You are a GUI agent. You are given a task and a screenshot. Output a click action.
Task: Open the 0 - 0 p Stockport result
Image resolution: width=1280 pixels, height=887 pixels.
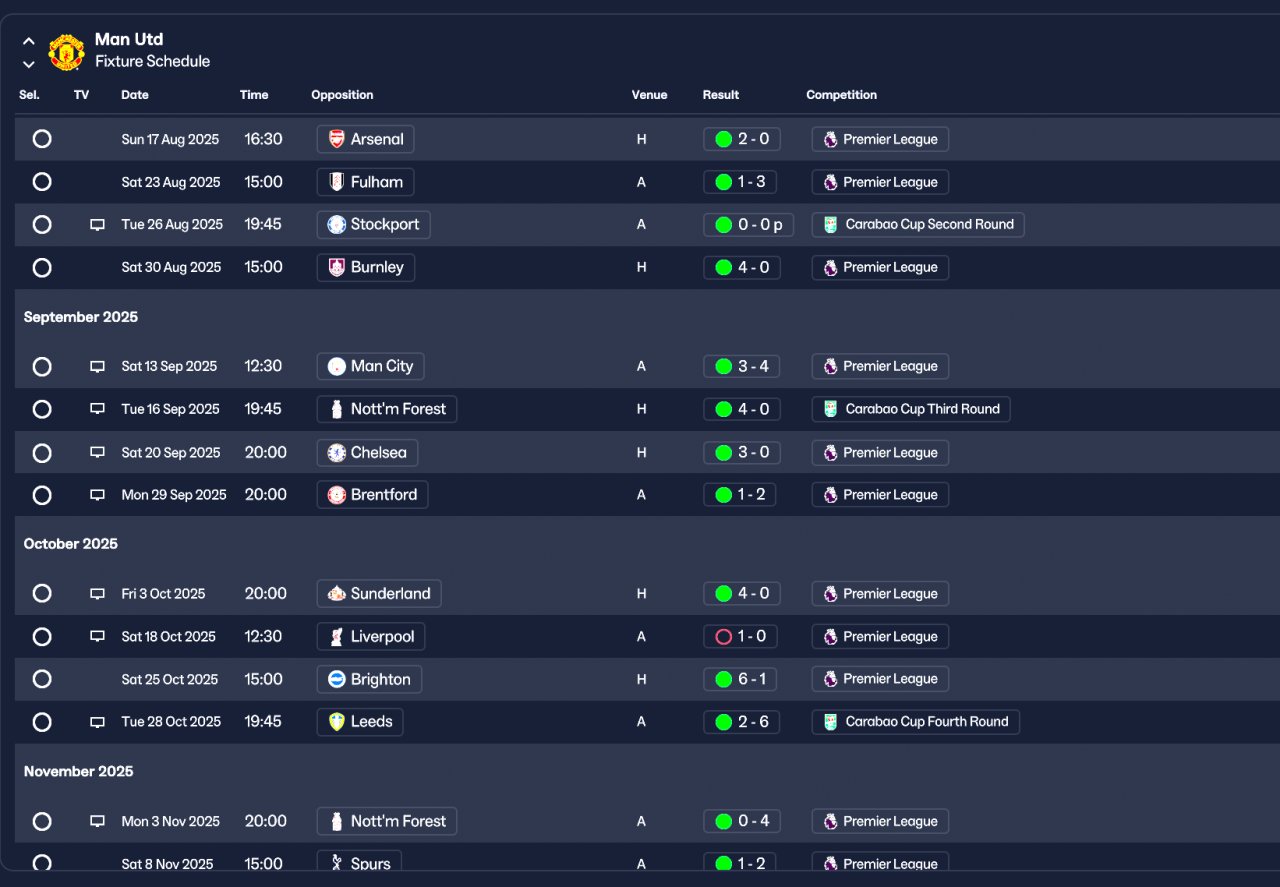click(x=748, y=225)
